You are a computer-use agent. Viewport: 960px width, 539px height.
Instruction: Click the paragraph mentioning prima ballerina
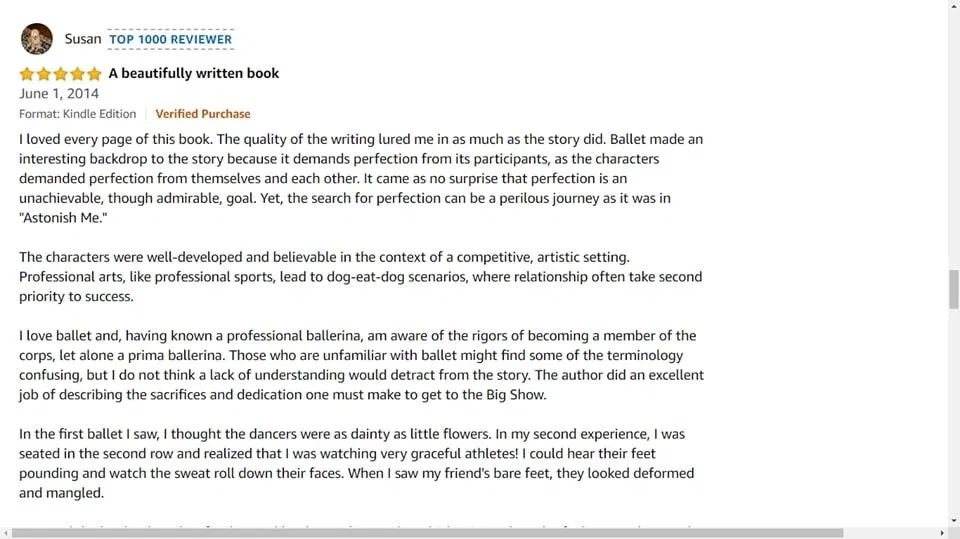pos(361,365)
